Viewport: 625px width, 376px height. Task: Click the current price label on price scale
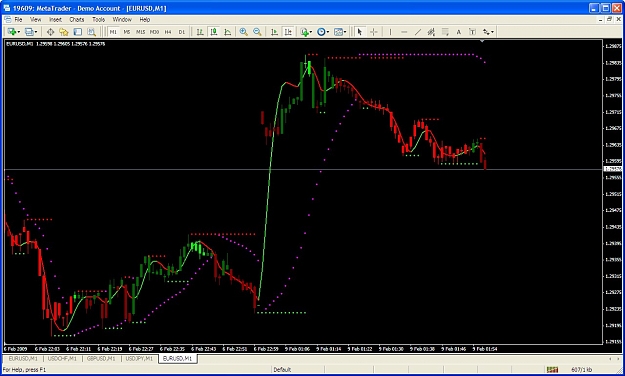[x=613, y=169]
